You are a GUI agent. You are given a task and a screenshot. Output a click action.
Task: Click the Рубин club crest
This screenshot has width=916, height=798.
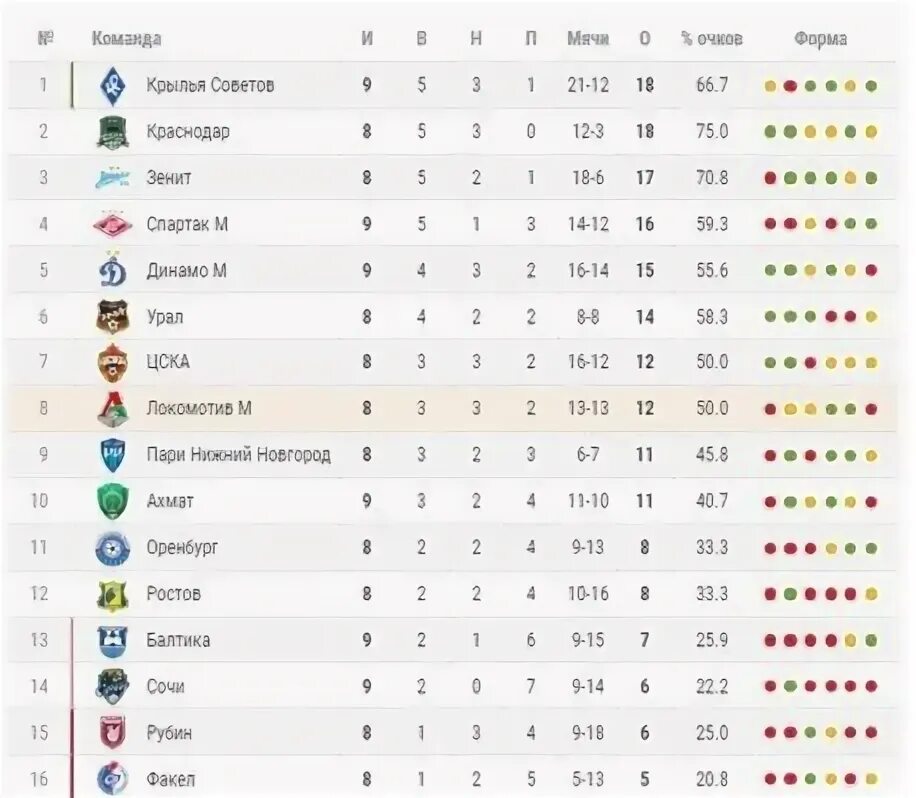(x=112, y=733)
